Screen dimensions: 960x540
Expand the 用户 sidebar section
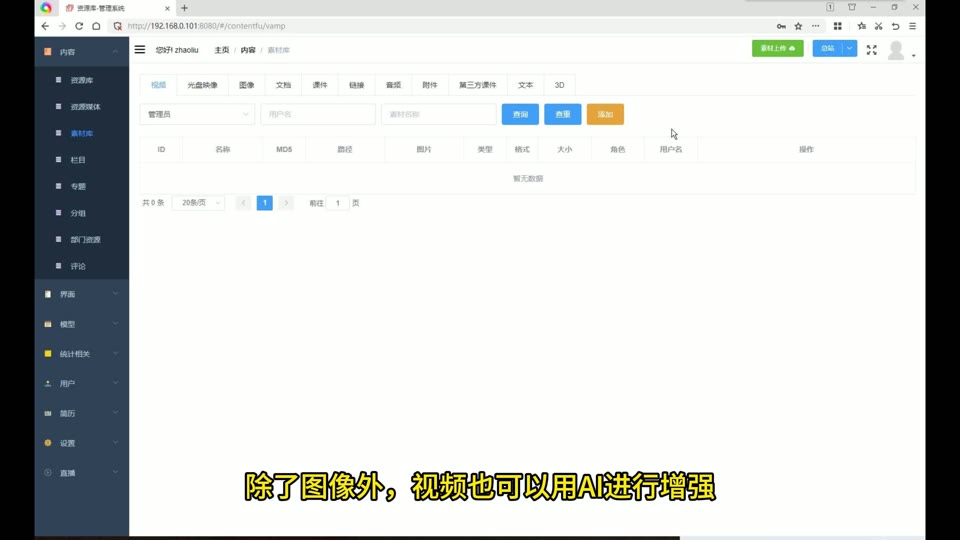click(x=81, y=383)
